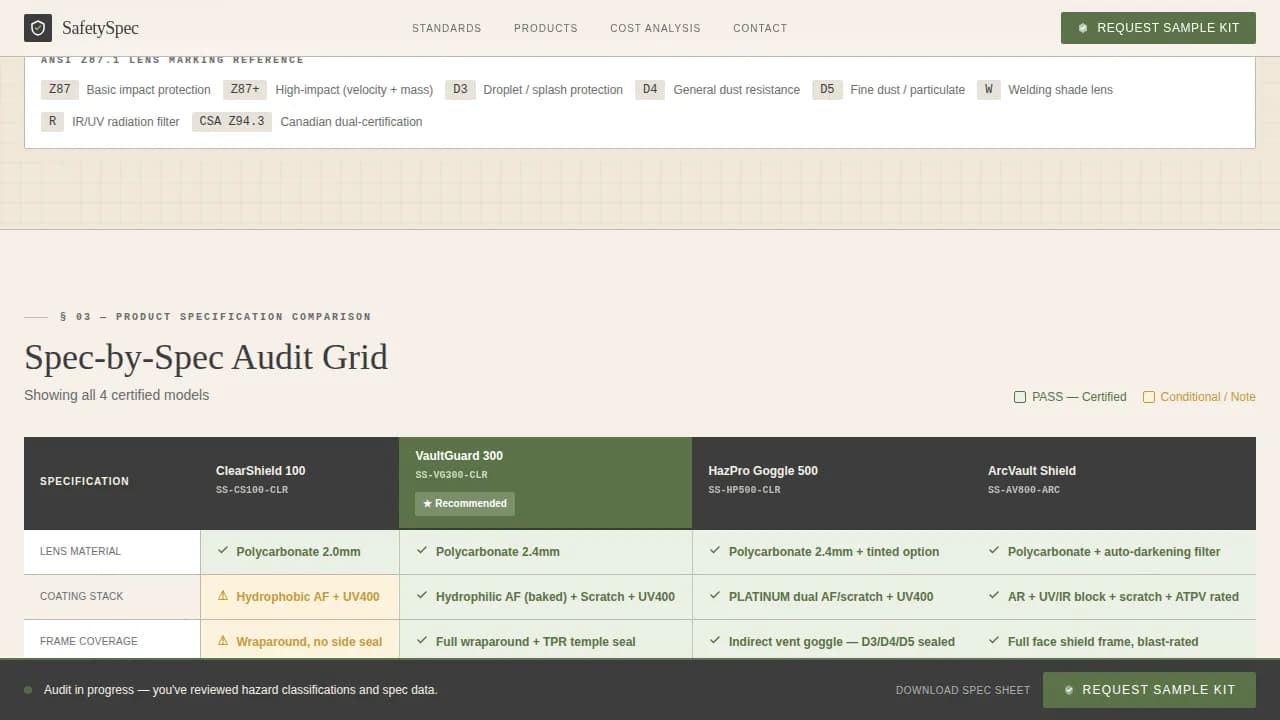This screenshot has width=1280, height=720.
Task: Open the Contact nav link
Action: click(x=760, y=28)
